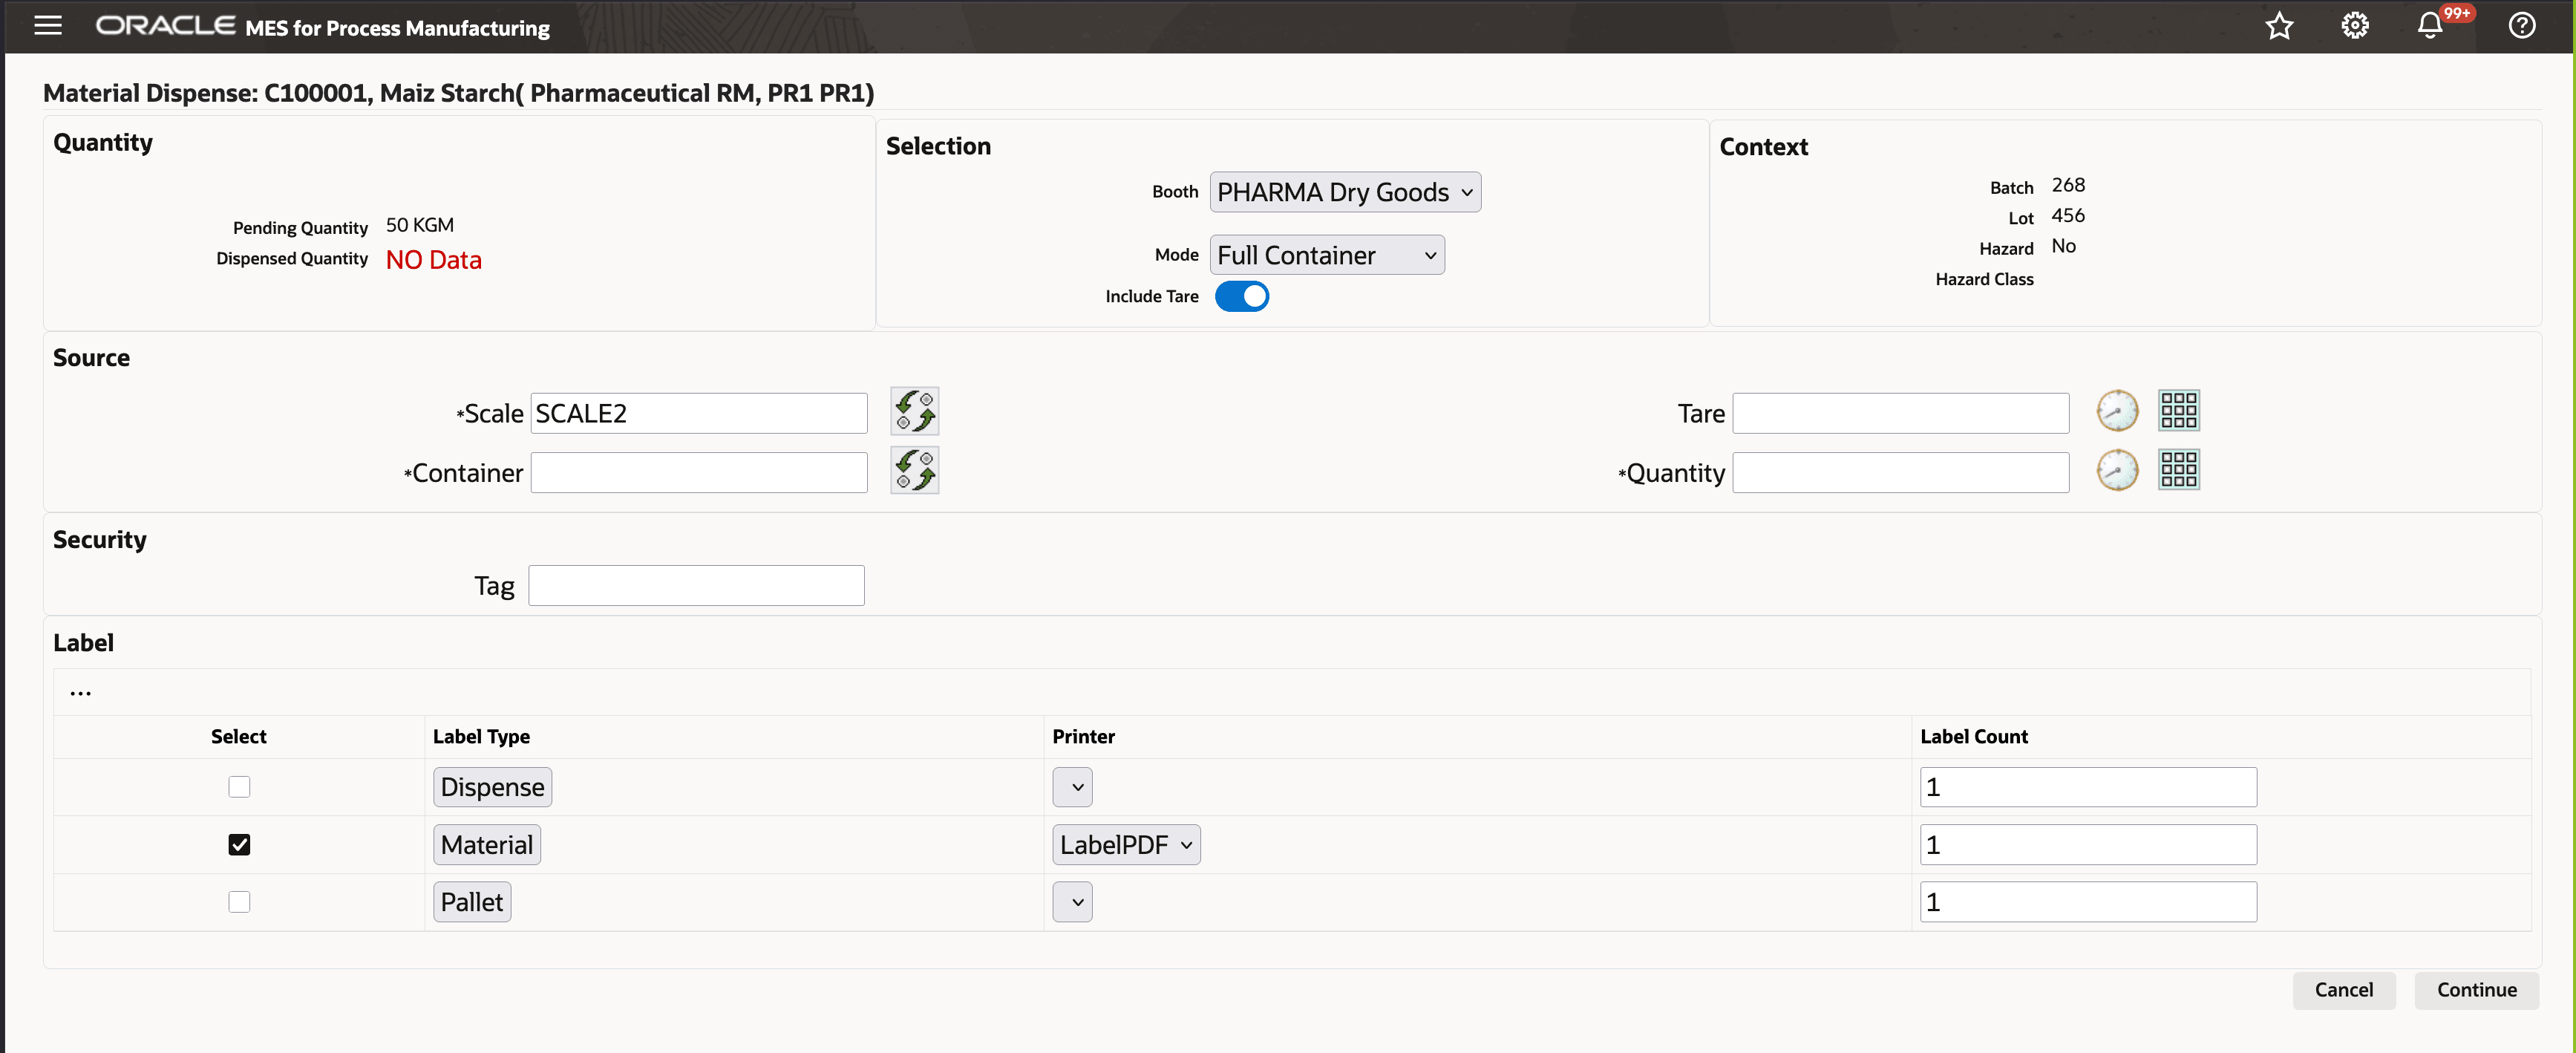Click the favorites star icon

click(2279, 26)
